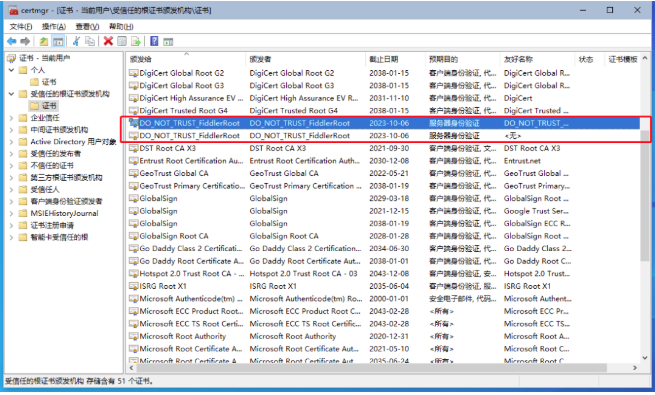Expand the 不信任的证书 tree node
Screen dimensions: 655x395
point(12,166)
